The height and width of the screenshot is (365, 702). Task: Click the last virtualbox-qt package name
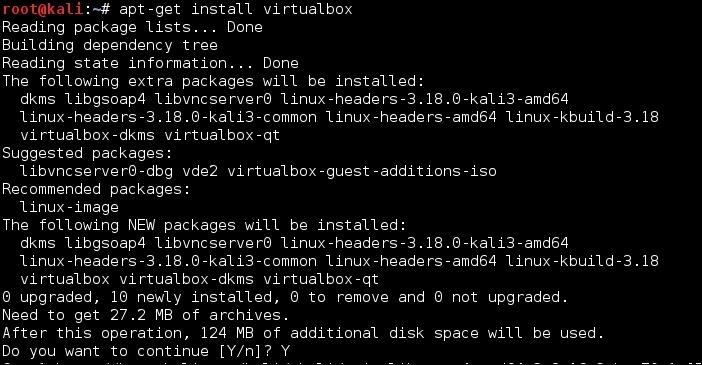pos(321,279)
